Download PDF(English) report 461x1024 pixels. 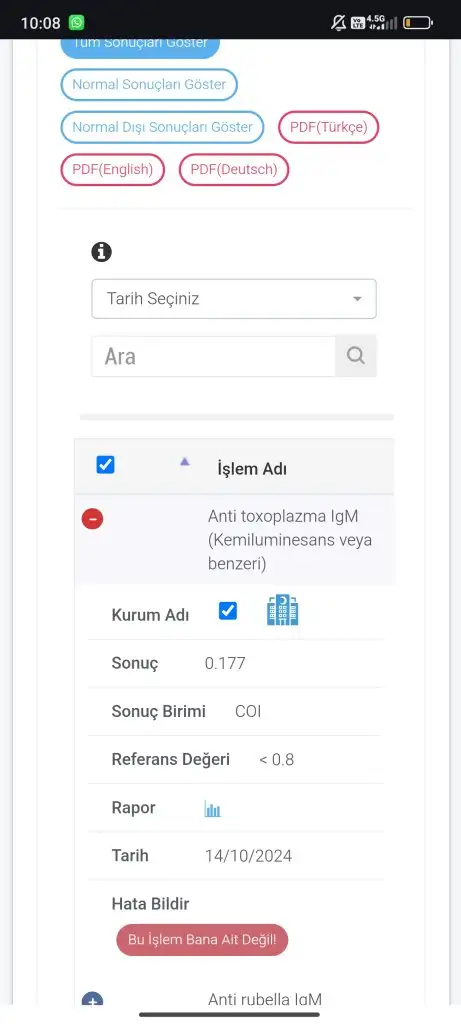[112, 170]
